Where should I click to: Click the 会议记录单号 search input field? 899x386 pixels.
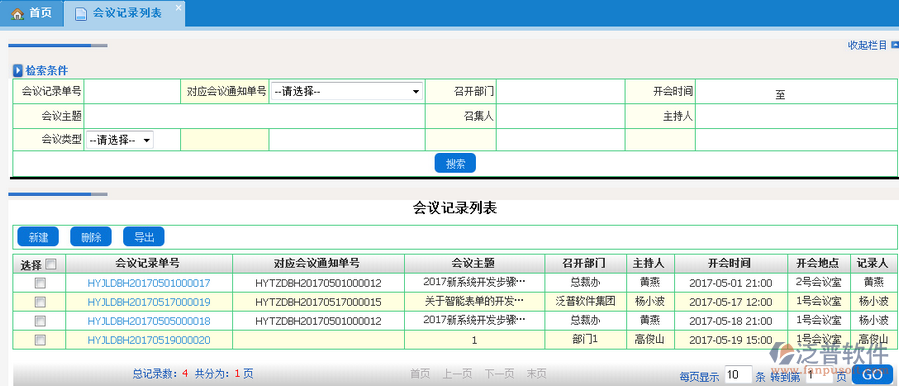(x=132, y=91)
